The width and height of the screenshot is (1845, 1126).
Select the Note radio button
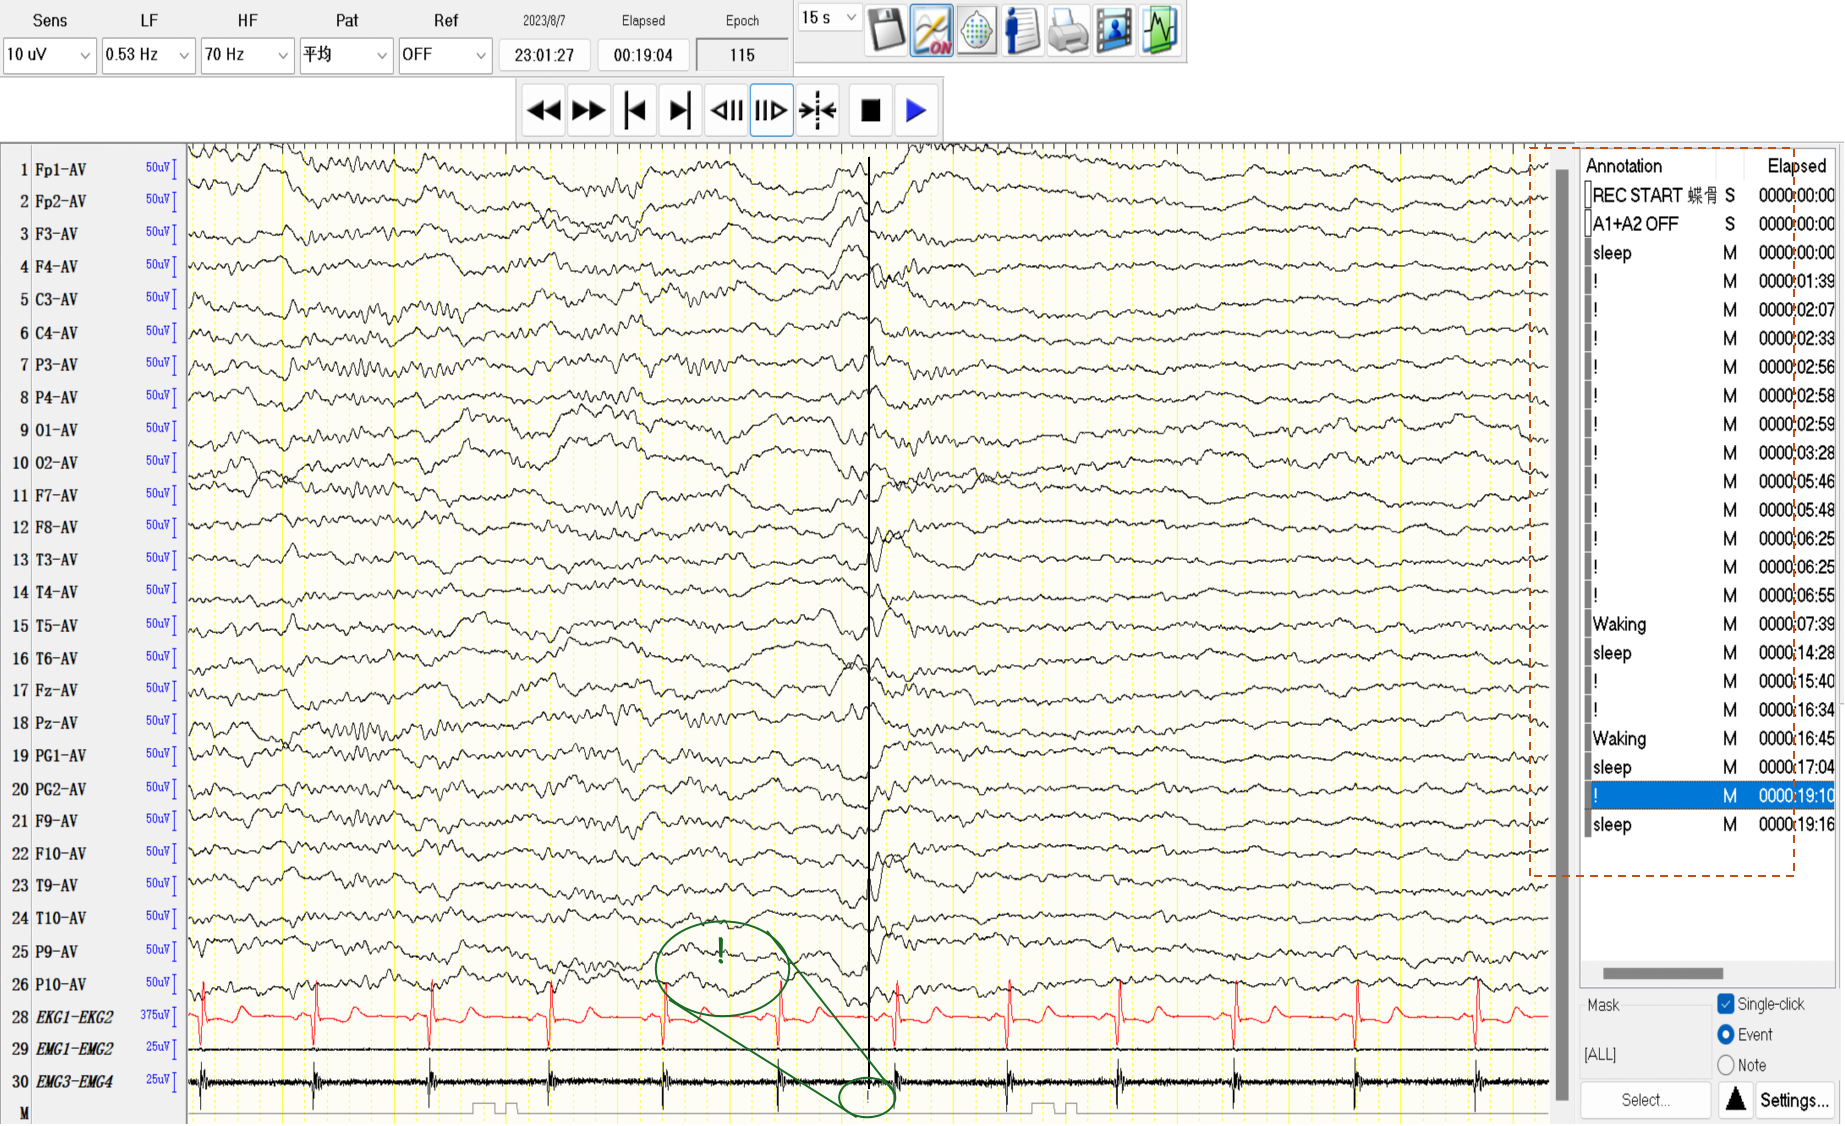(x=1725, y=1065)
